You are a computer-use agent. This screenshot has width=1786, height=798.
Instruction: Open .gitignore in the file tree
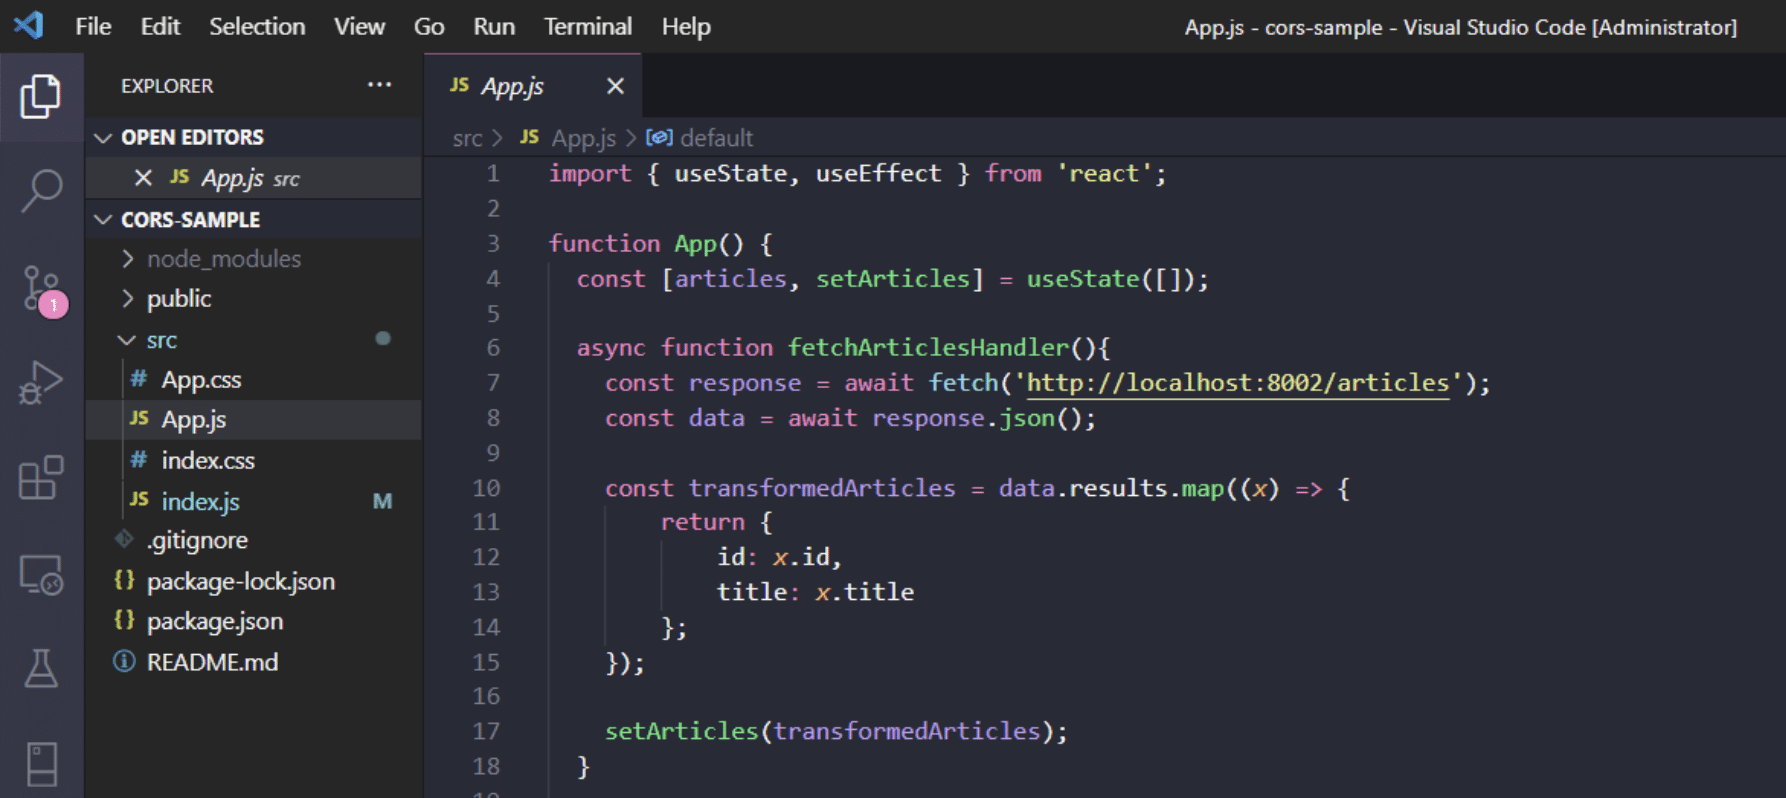pyautogui.click(x=197, y=540)
